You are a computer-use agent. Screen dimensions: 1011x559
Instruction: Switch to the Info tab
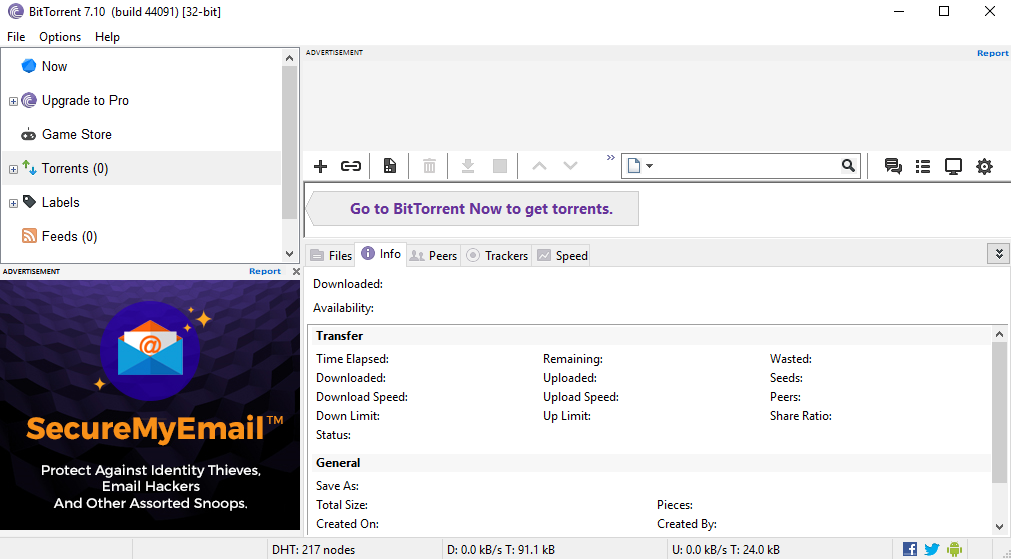click(381, 254)
